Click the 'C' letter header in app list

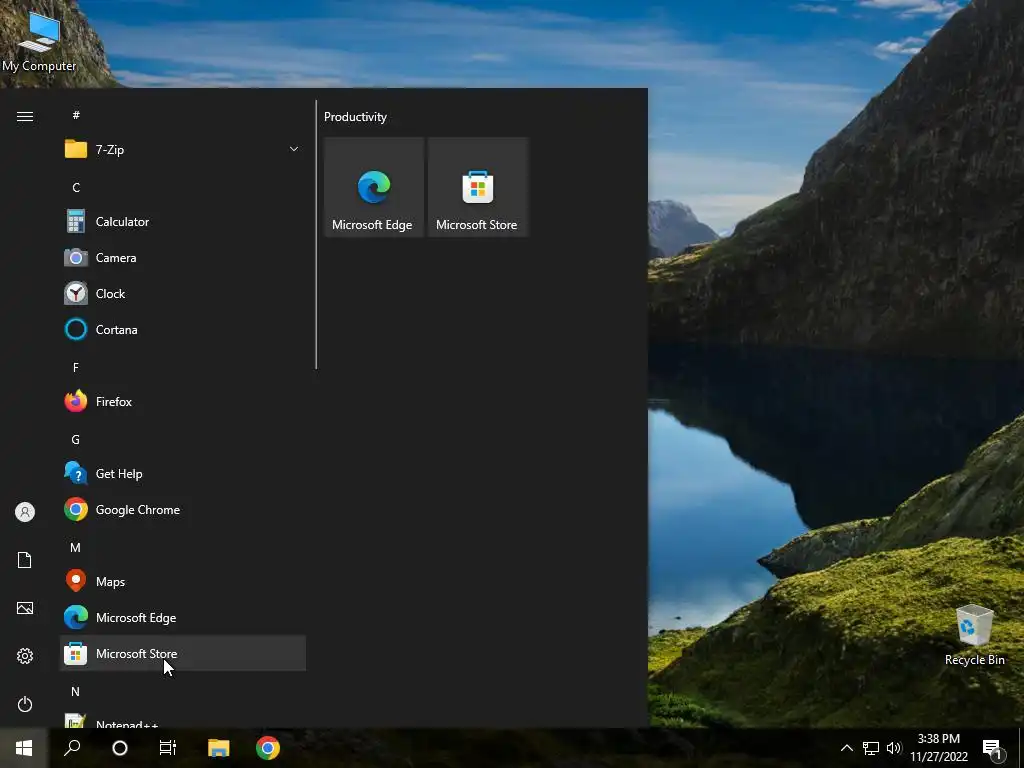pyautogui.click(x=76, y=187)
